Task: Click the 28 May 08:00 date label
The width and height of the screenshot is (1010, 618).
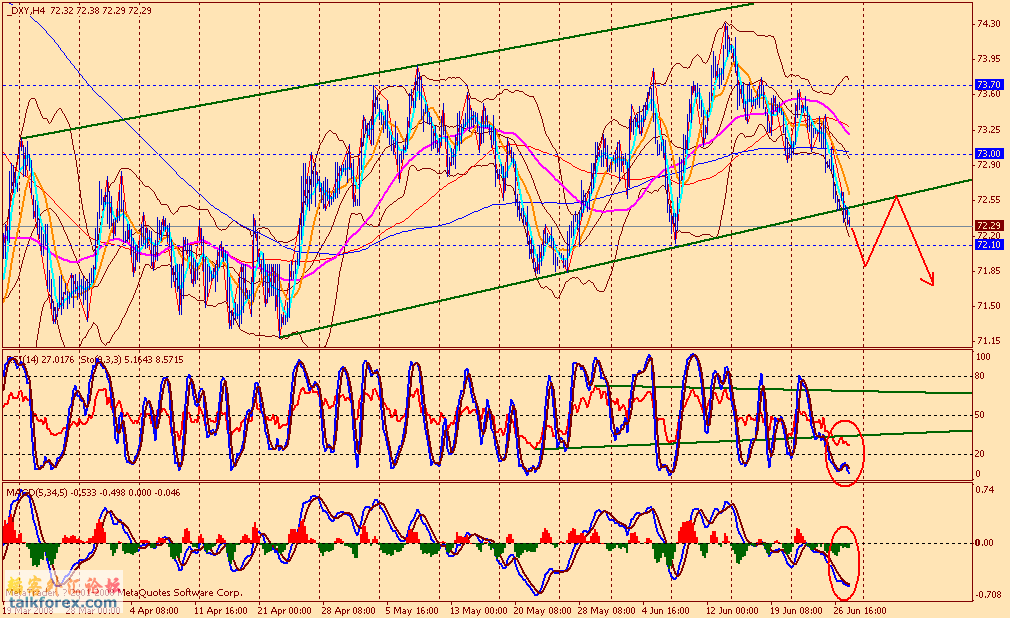Action: coord(605,611)
